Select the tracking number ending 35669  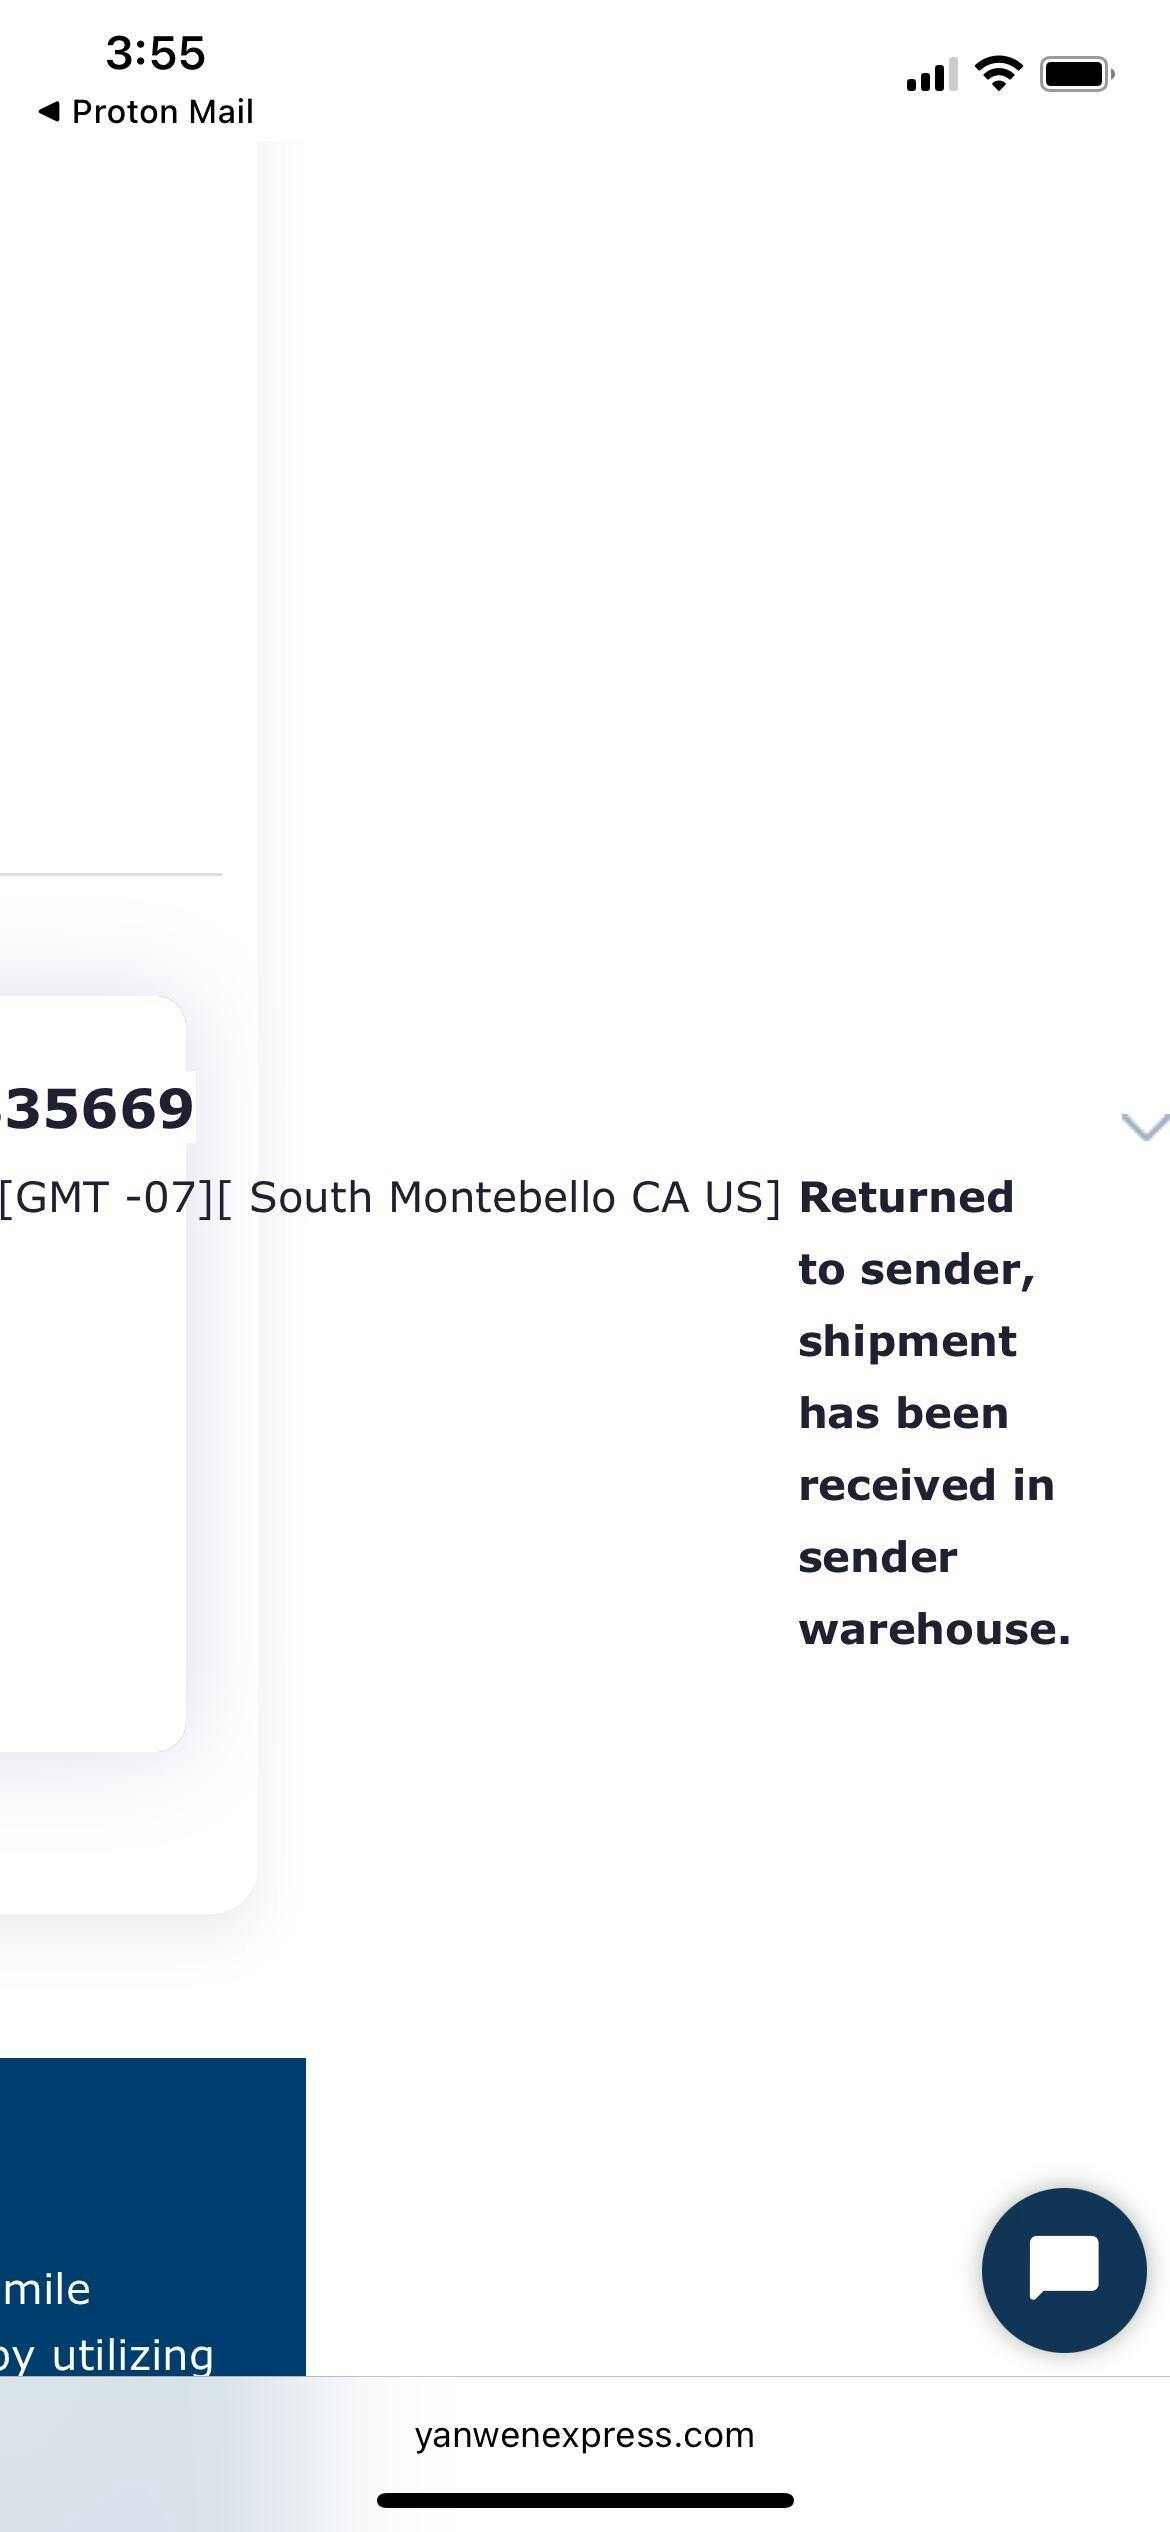(x=98, y=1108)
